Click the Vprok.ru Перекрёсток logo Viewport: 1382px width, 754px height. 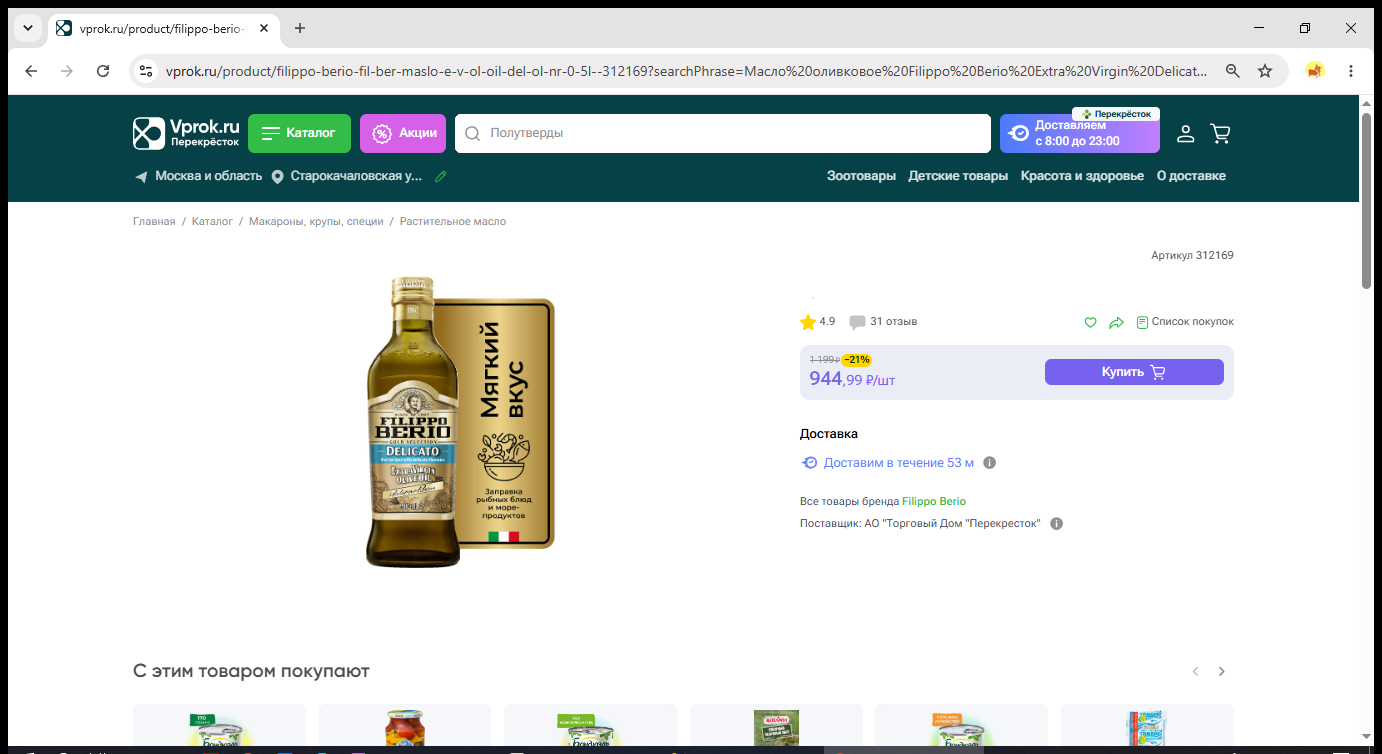186,133
